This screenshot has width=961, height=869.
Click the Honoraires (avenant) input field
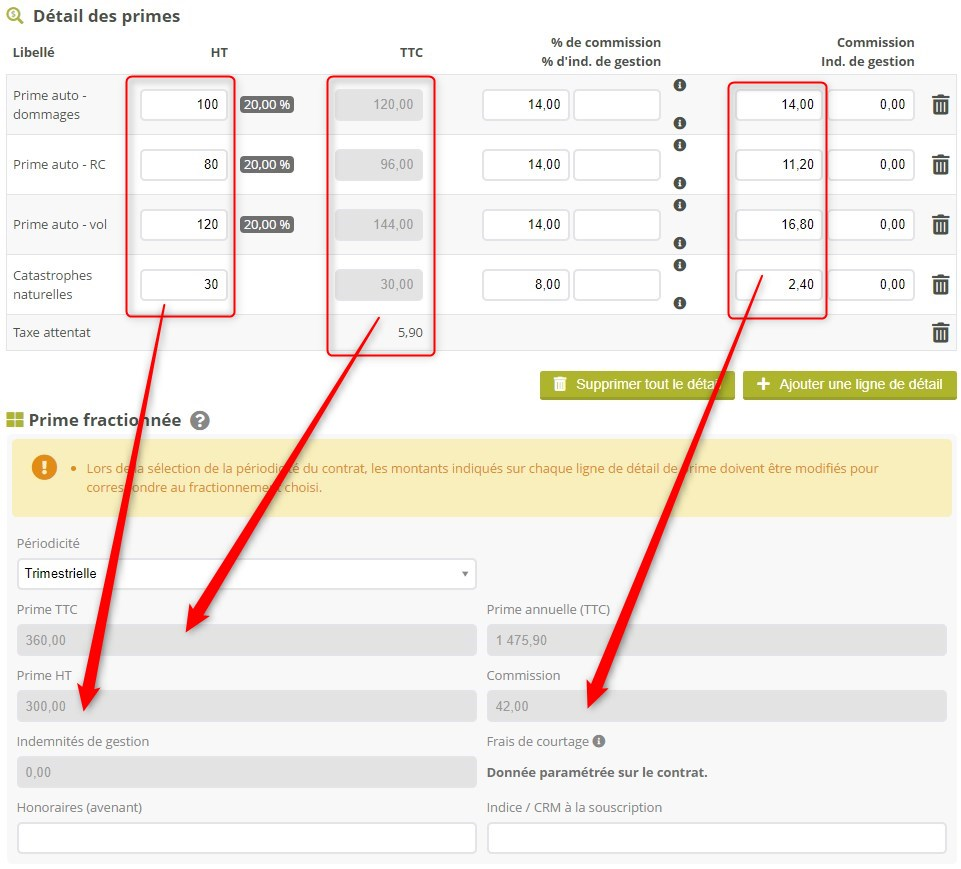click(x=246, y=838)
